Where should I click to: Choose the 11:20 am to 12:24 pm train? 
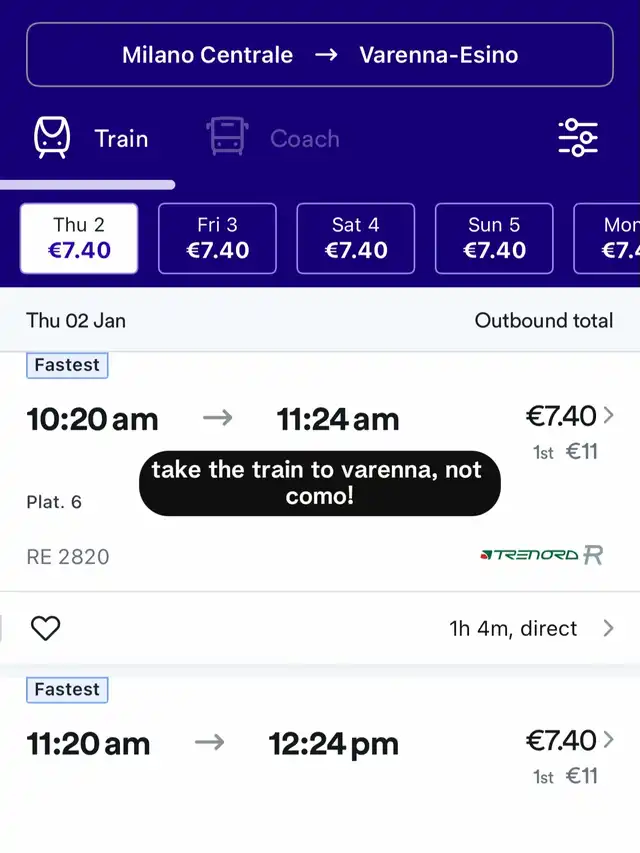[x=212, y=743]
